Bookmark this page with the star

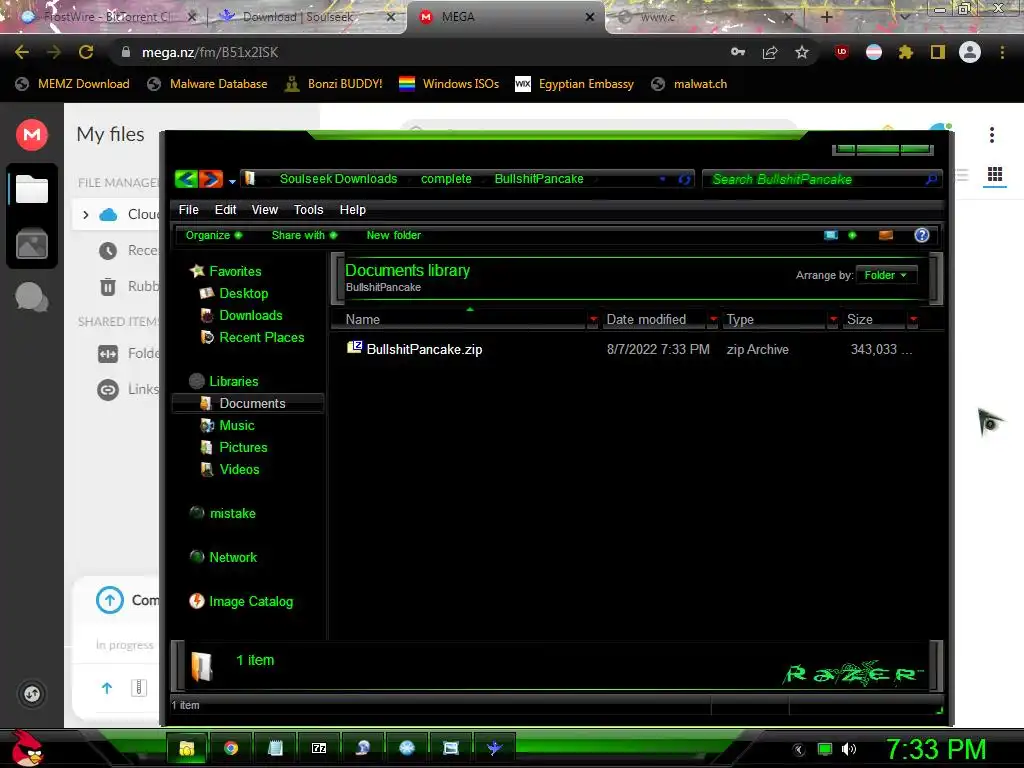click(x=802, y=52)
